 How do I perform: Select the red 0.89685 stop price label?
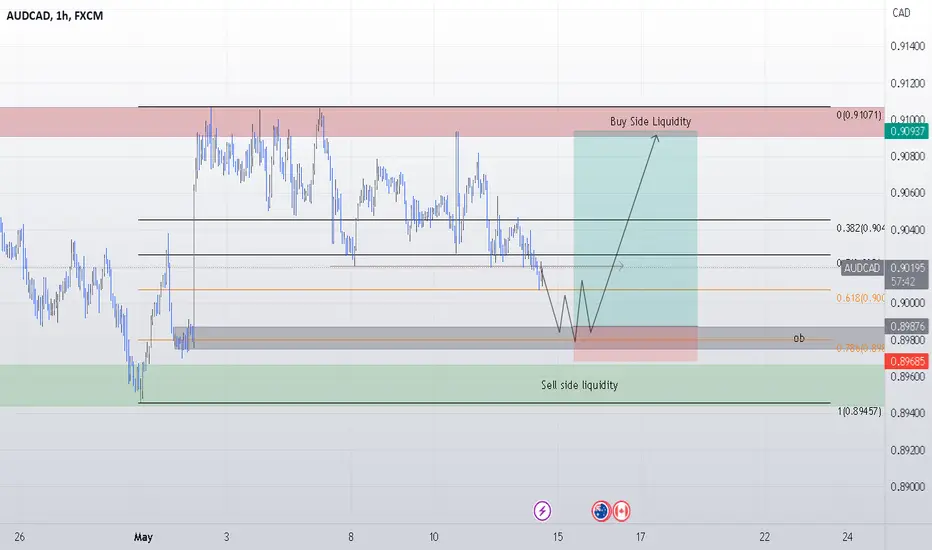(906, 361)
